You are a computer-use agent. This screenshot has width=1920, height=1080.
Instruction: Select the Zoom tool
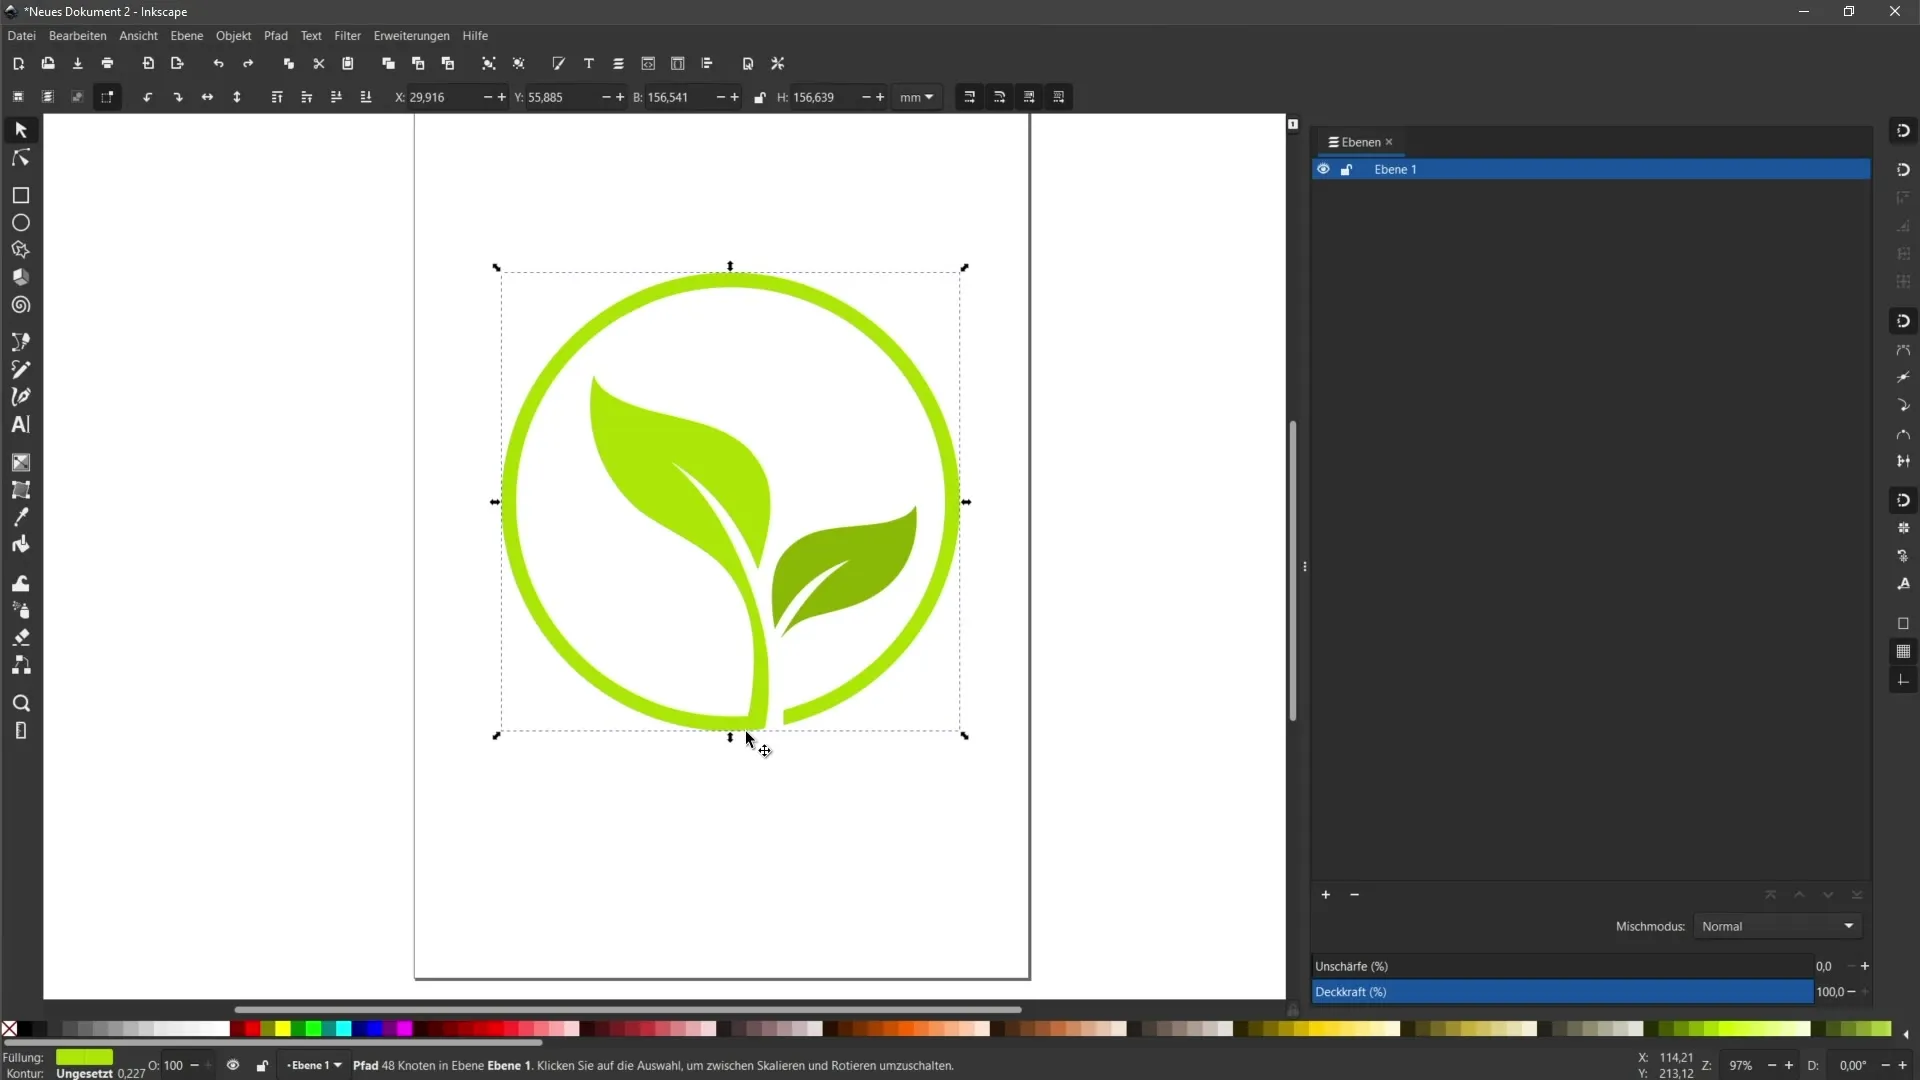20,703
